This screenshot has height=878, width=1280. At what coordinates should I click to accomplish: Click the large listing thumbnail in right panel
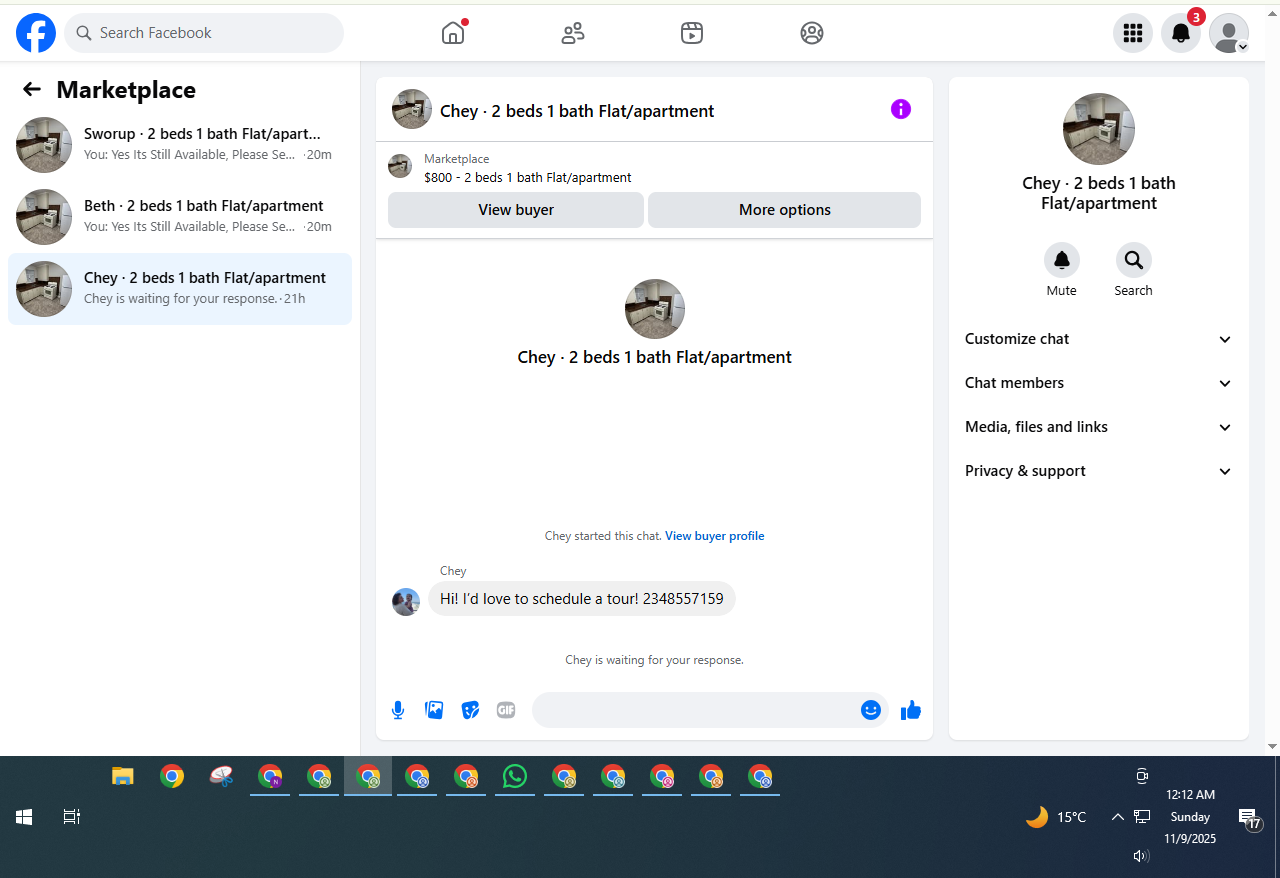1099,129
